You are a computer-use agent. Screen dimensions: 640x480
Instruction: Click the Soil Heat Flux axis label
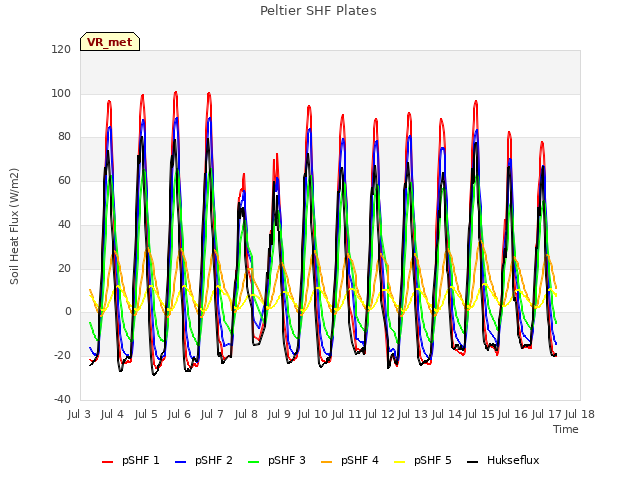(x=14, y=226)
